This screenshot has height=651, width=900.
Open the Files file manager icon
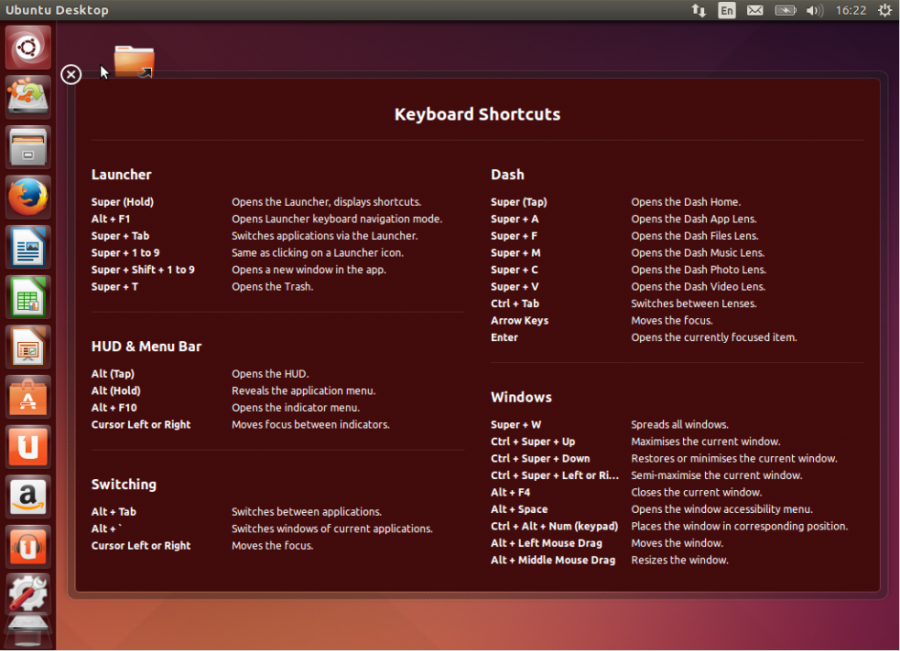point(27,147)
